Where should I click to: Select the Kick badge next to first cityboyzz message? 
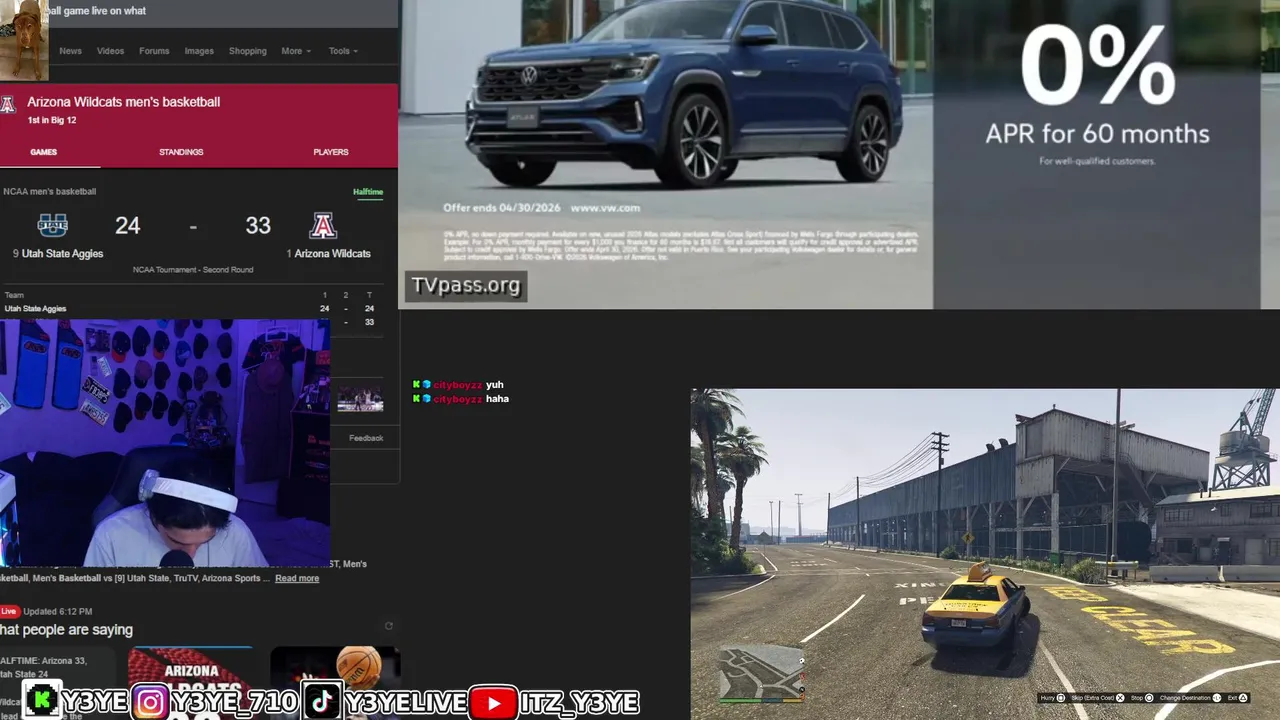click(x=417, y=385)
